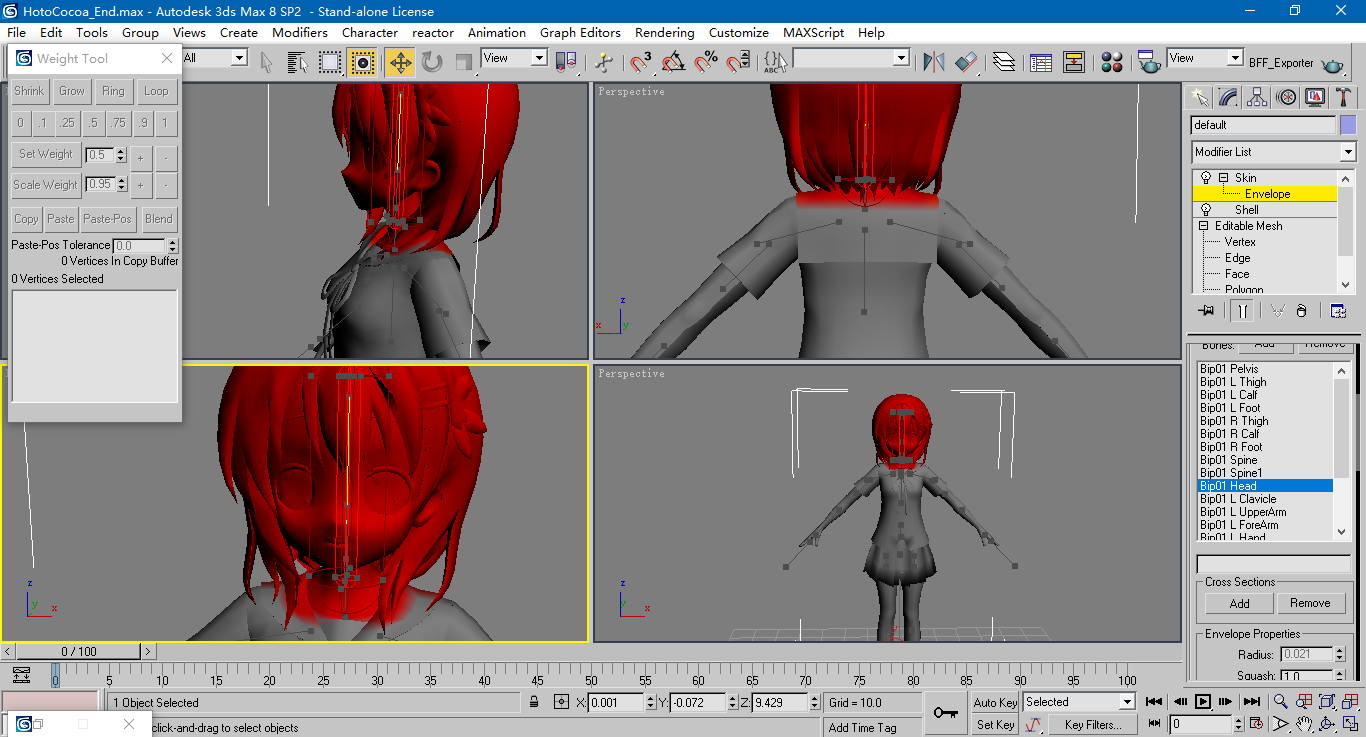This screenshot has width=1366, height=737.
Task: Open the Layer Manager from toolbar
Action: (x=1004, y=62)
